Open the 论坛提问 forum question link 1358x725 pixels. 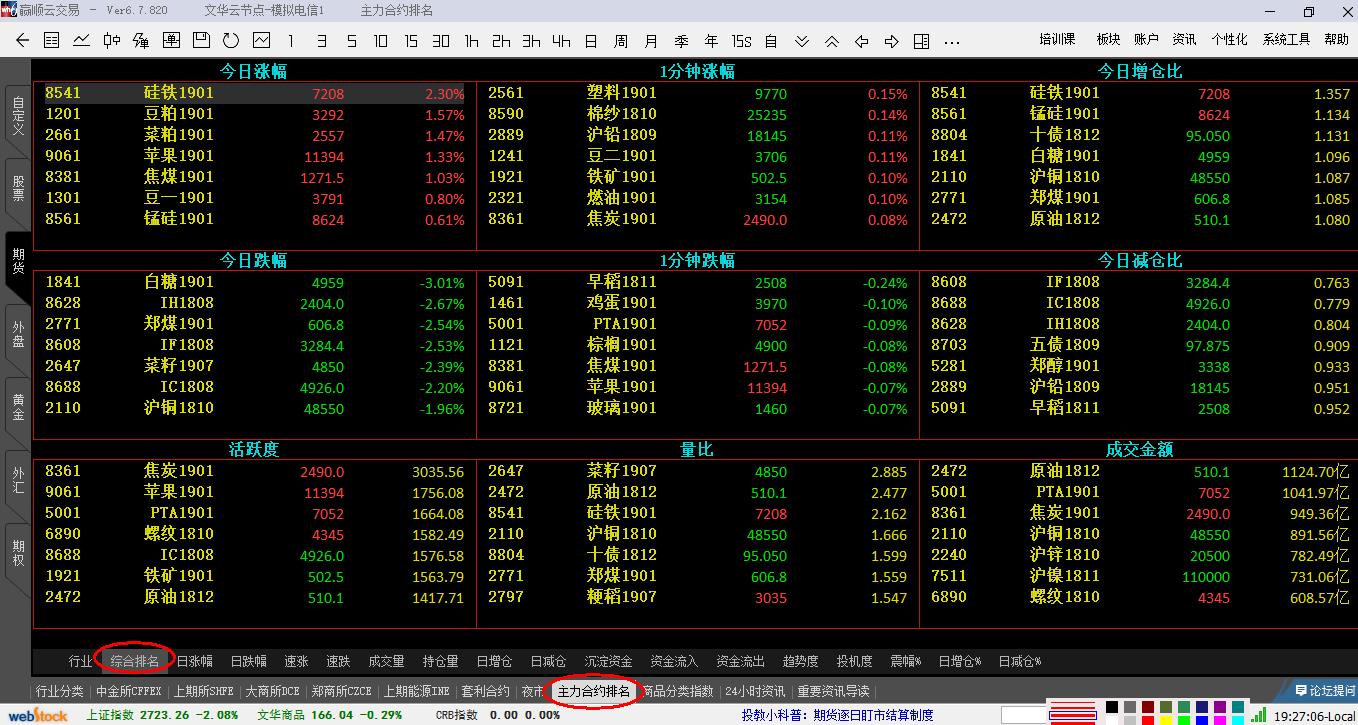click(1324, 690)
